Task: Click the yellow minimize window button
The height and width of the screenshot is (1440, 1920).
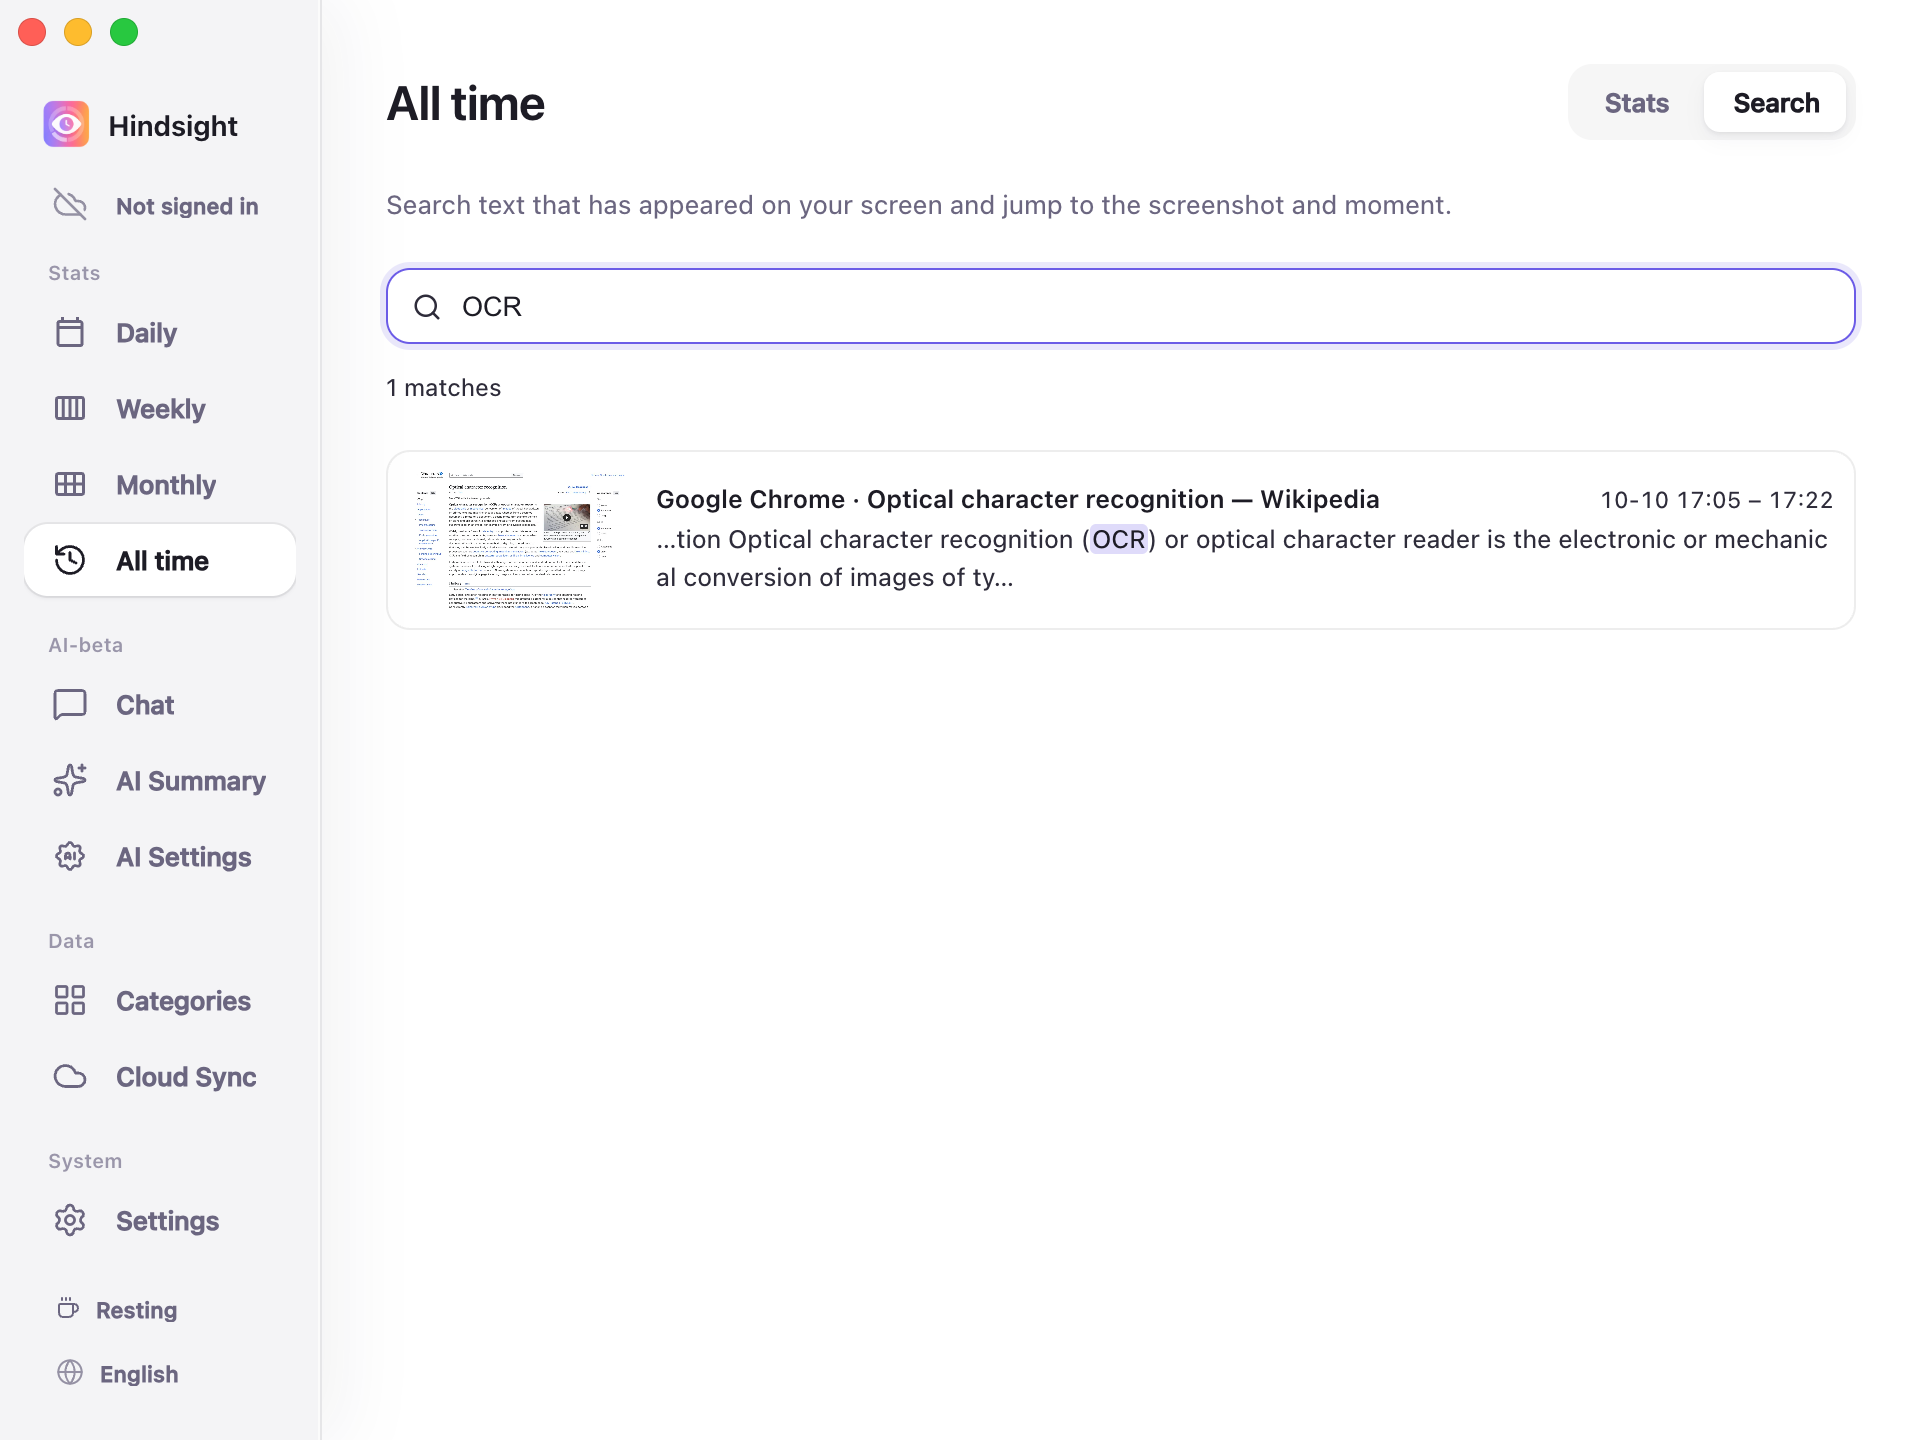Action: [78, 32]
